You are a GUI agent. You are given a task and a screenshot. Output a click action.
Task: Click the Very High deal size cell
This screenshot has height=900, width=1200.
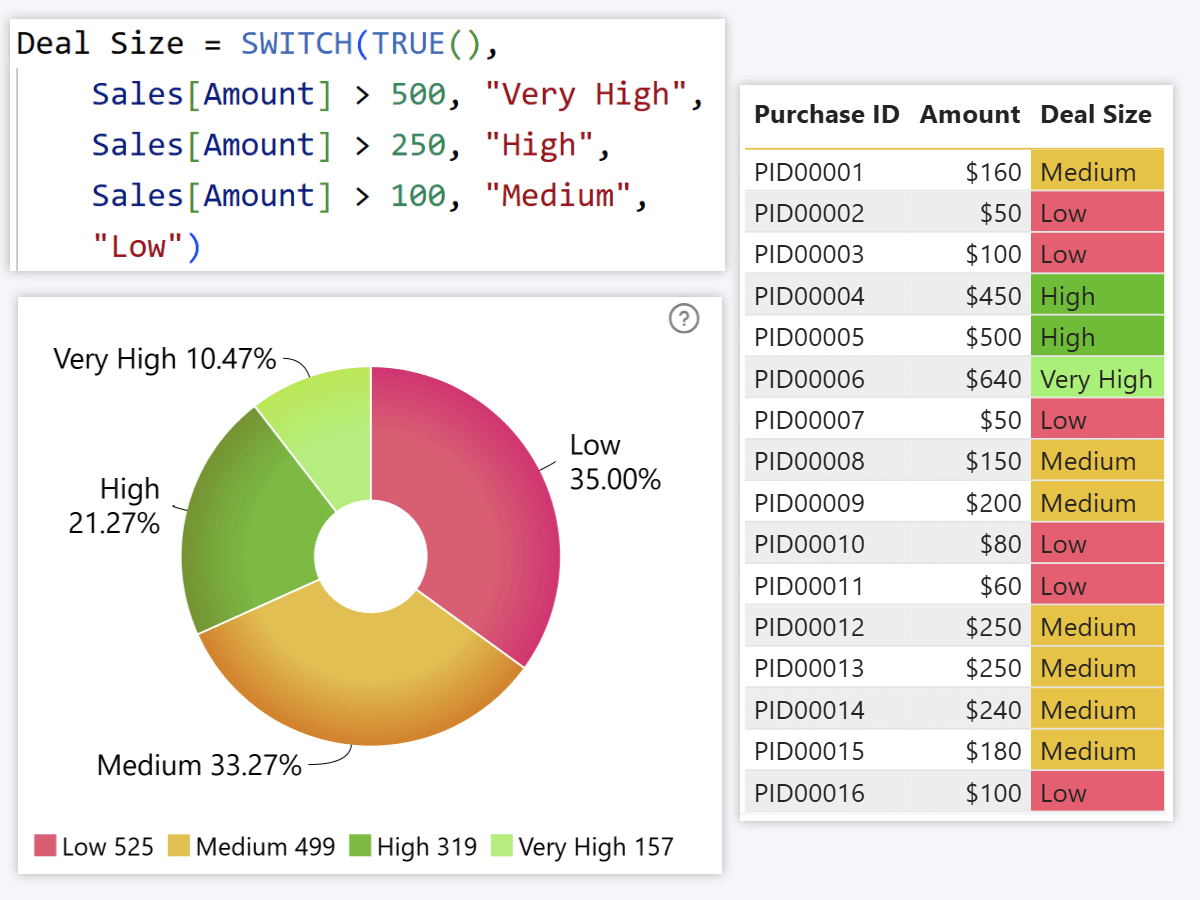[1098, 379]
